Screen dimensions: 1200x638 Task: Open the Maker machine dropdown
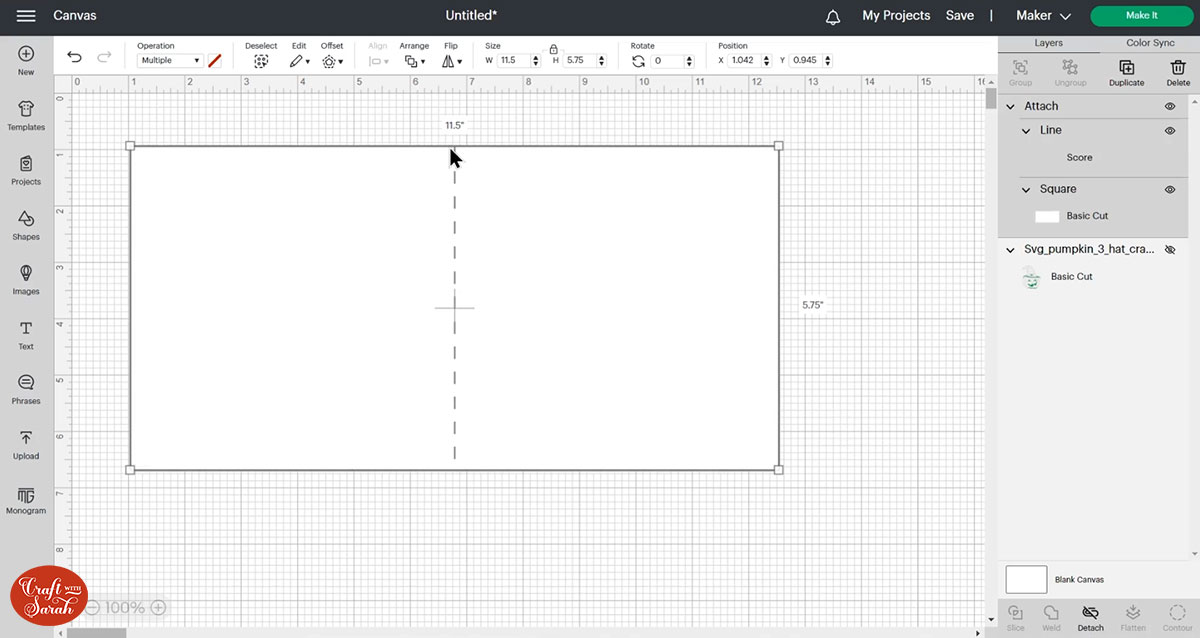(1043, 16)
